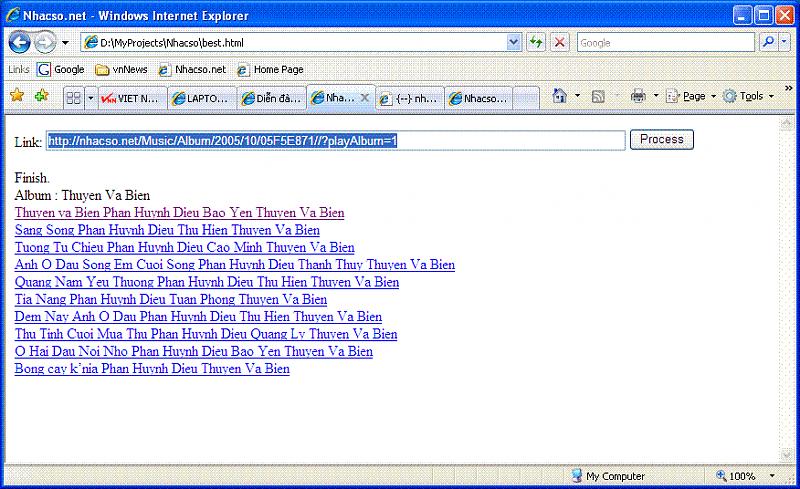Open the Sang Song Phan Huynh Dieu link

(x=167, y=230)
